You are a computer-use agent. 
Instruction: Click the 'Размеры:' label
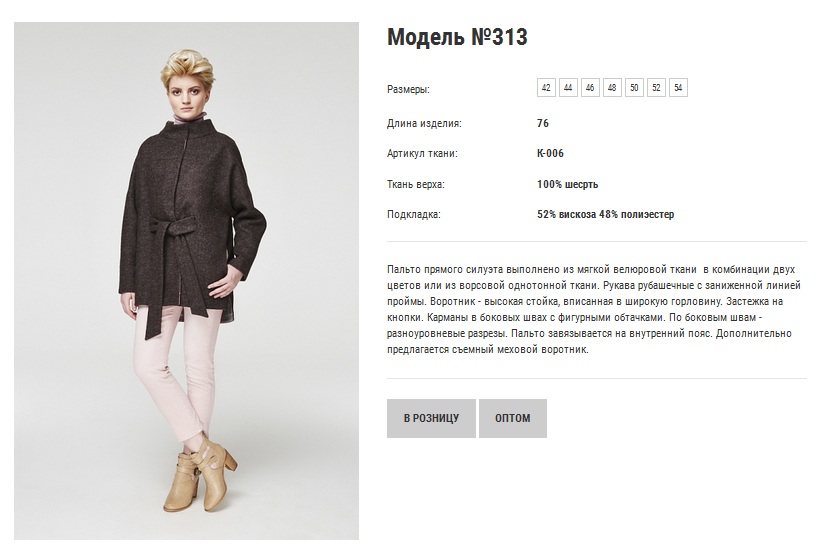[x=408, y=89]
